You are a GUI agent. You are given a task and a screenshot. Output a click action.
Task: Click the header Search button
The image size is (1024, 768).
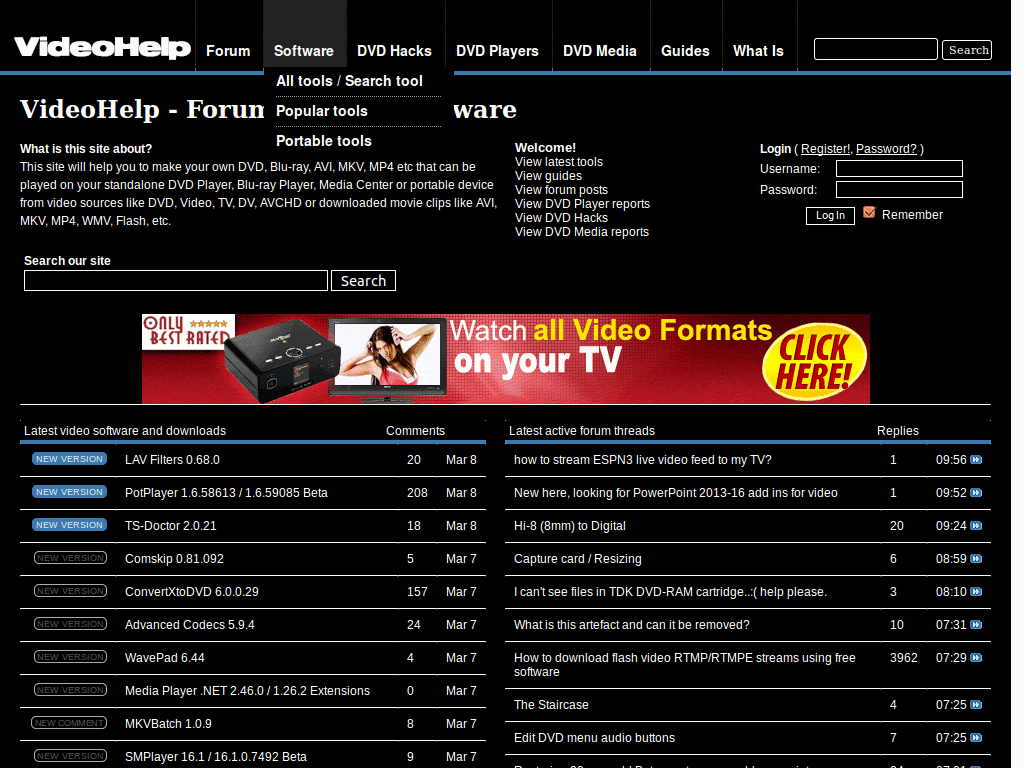967,50
